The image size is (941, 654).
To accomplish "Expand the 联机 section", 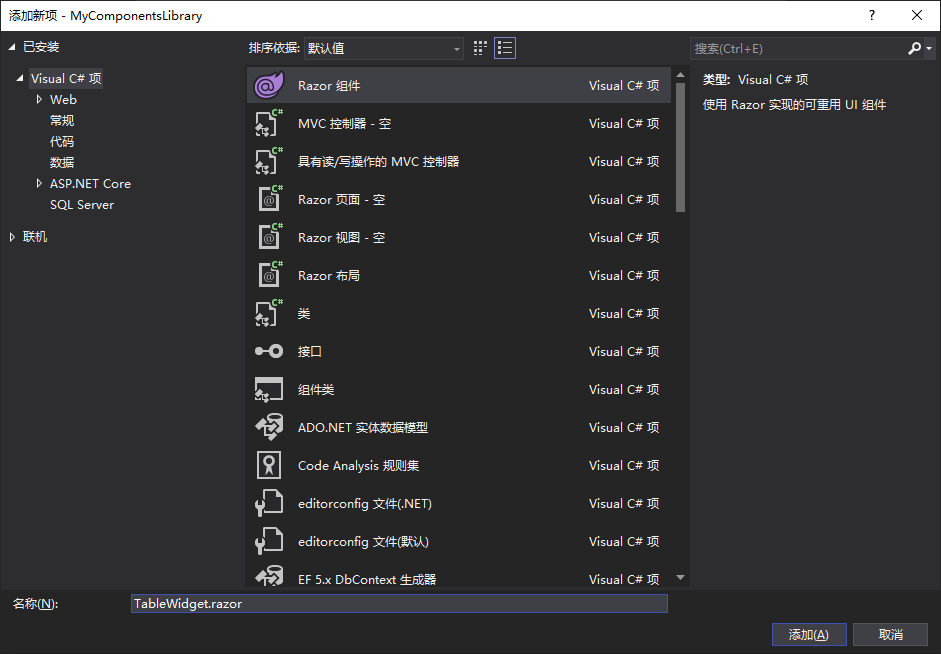I will [x=12, y=237].
